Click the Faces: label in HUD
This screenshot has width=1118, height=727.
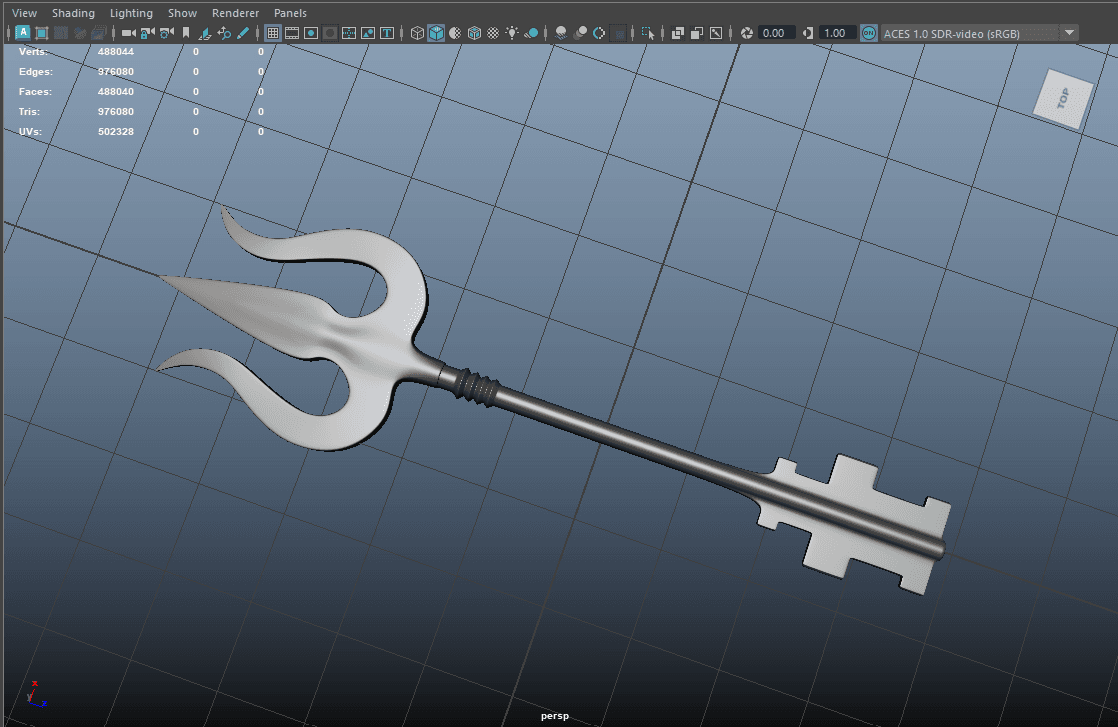tap(35, 91)
